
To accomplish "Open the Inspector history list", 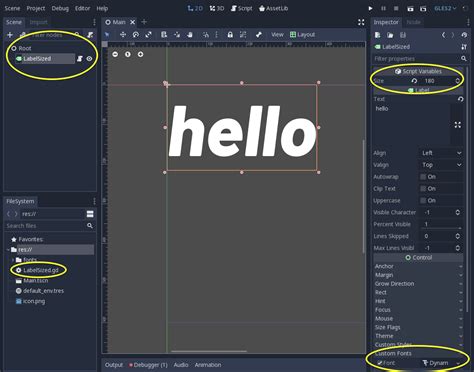I will pyautogui.click(x=464, y=35).
